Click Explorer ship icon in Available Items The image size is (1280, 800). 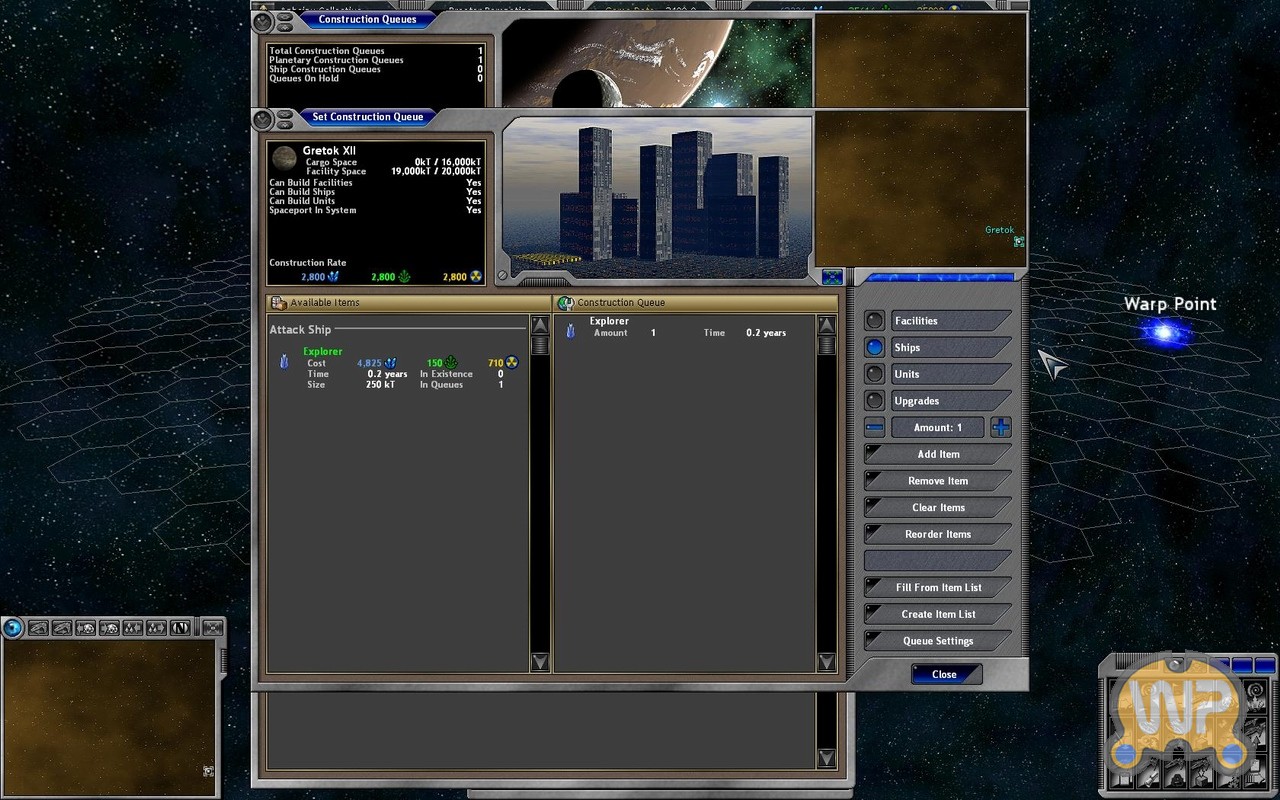(284, 362)
